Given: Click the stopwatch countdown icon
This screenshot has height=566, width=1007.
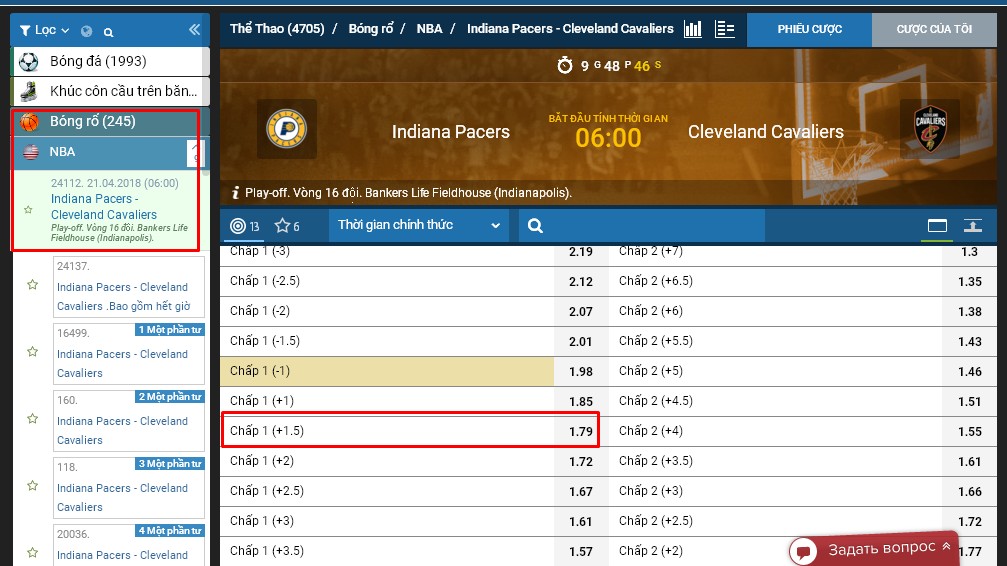Looking at the screenshot, I should (x=565, y=65).
